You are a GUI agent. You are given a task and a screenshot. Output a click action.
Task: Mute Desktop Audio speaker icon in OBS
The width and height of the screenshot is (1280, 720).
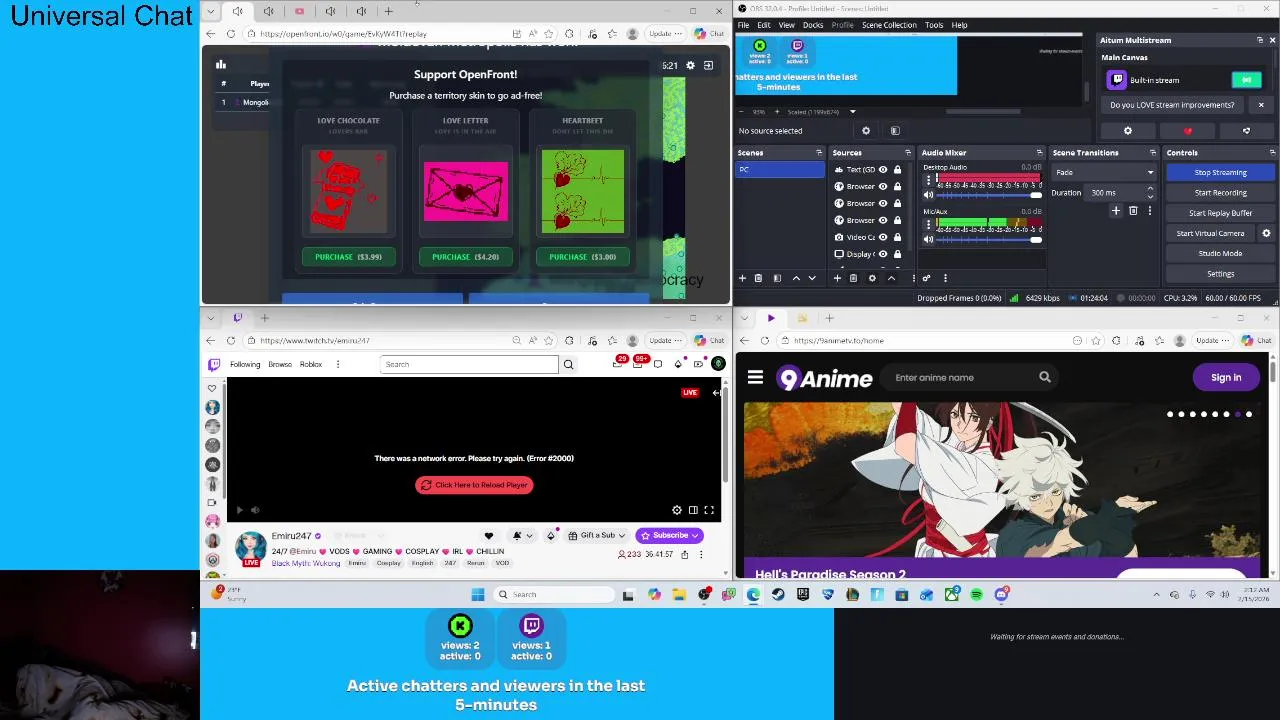(x=928, y=195)
